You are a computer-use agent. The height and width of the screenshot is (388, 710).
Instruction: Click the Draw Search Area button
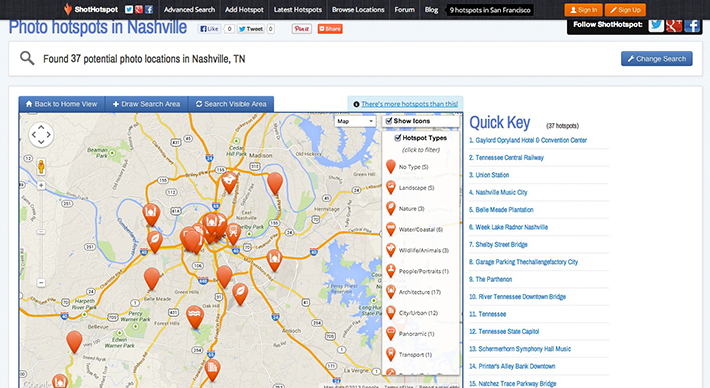[x=146, y=104]
